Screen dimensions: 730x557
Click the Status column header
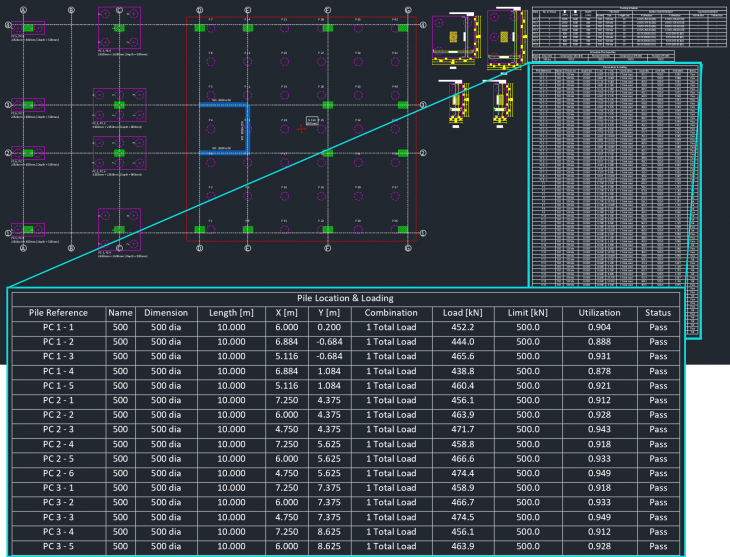659,313
